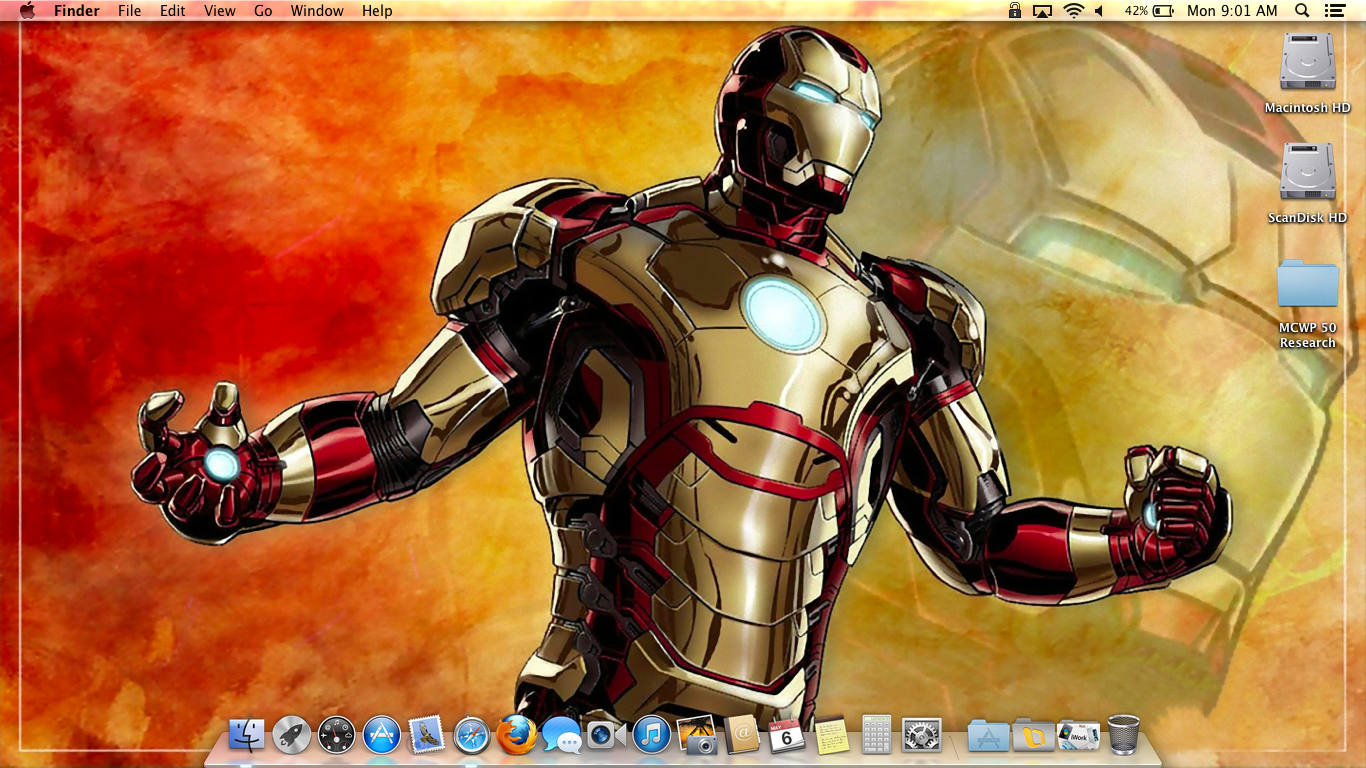The width and height of the screenshot is (1366, 768).
Task: Open Microsoft Office folder stack in dock
Action: click(1033, 735)
